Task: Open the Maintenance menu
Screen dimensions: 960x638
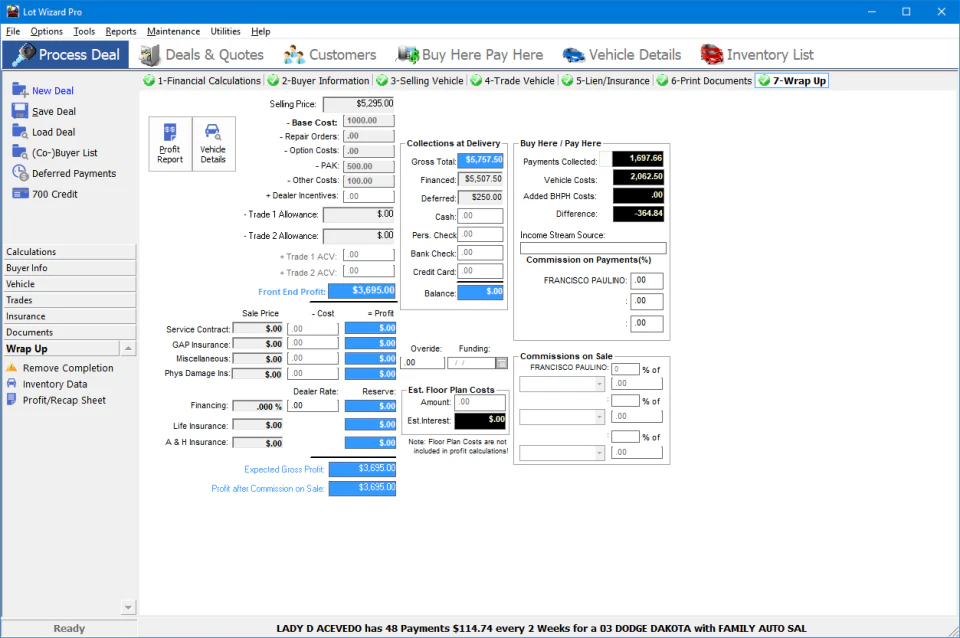Action: click(172, 31)
